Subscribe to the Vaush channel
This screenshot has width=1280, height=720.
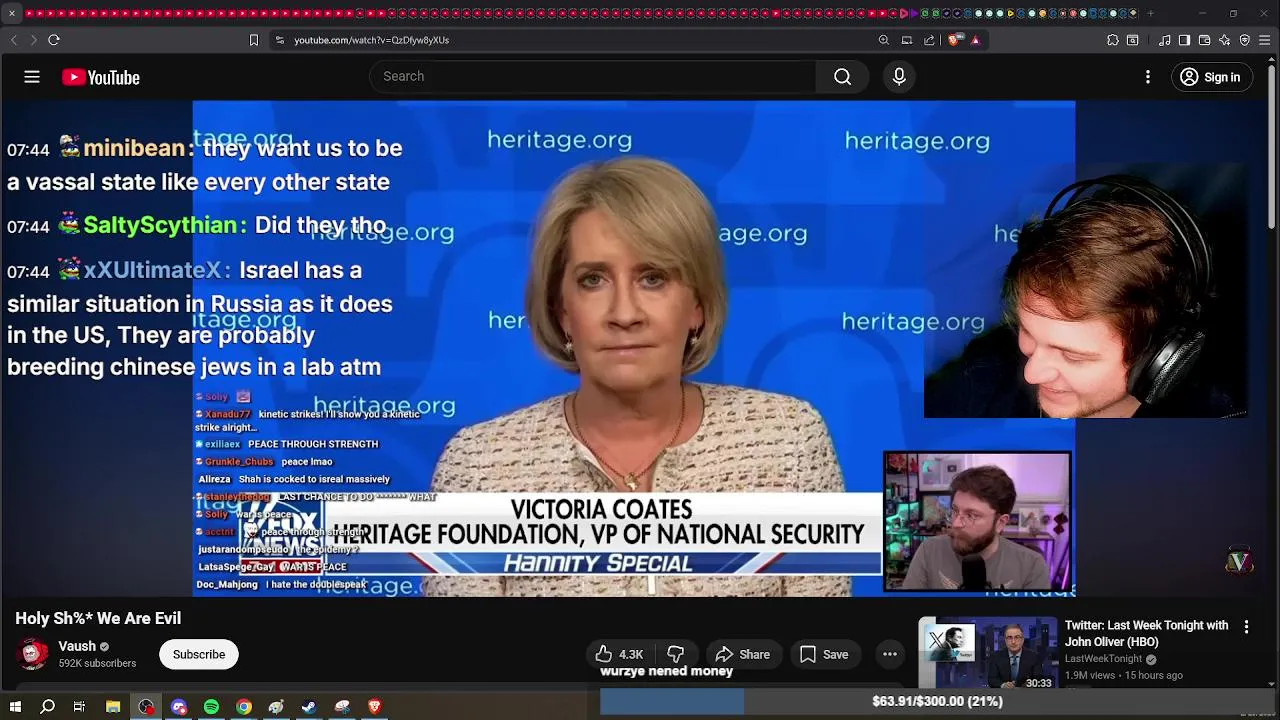[199, 655]
